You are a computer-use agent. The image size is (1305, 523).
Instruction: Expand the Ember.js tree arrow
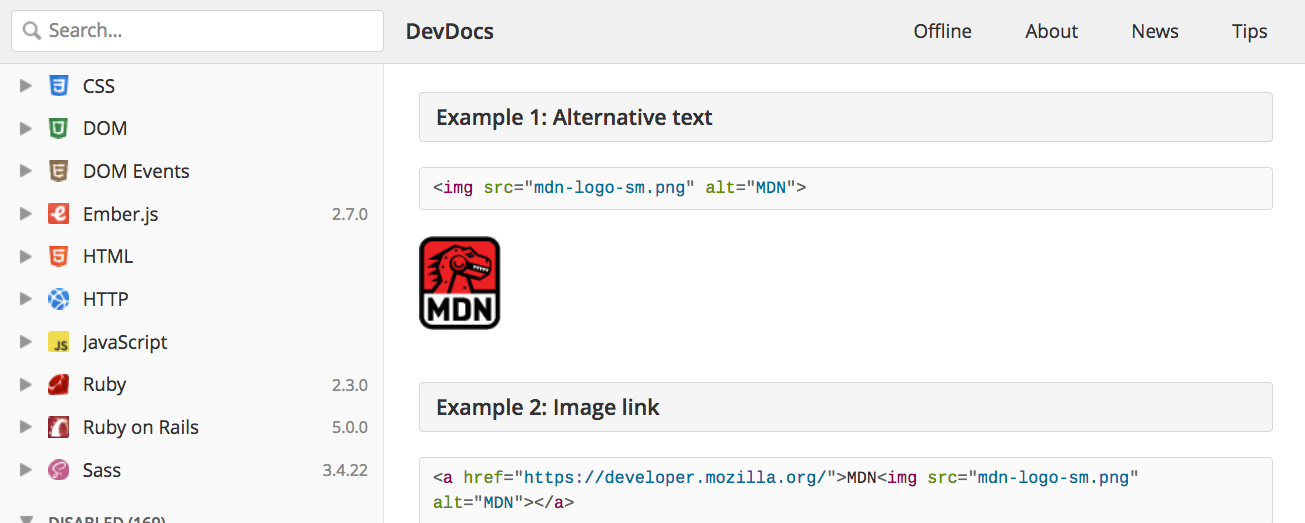click(x=26, y=214)
